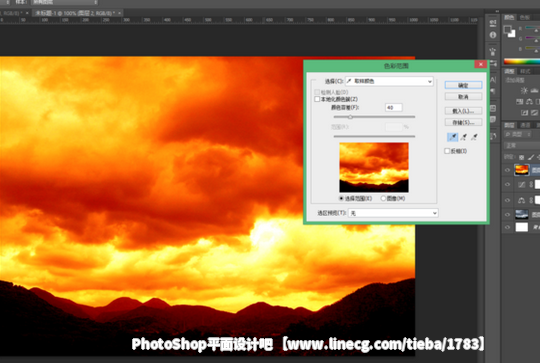Click the lock image pixels brush icon
Screen dimensions: 540x363
click(531, 157)
